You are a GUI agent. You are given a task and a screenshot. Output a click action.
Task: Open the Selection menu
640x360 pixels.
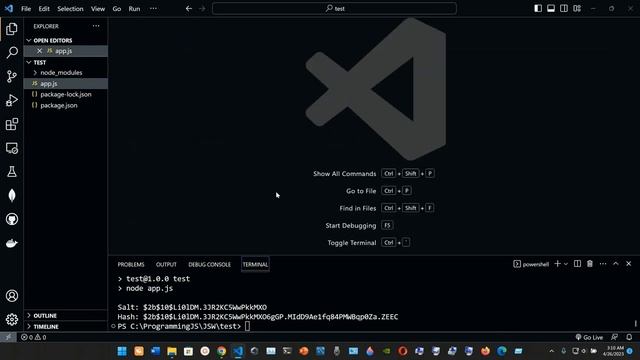(x=70, y=9)
